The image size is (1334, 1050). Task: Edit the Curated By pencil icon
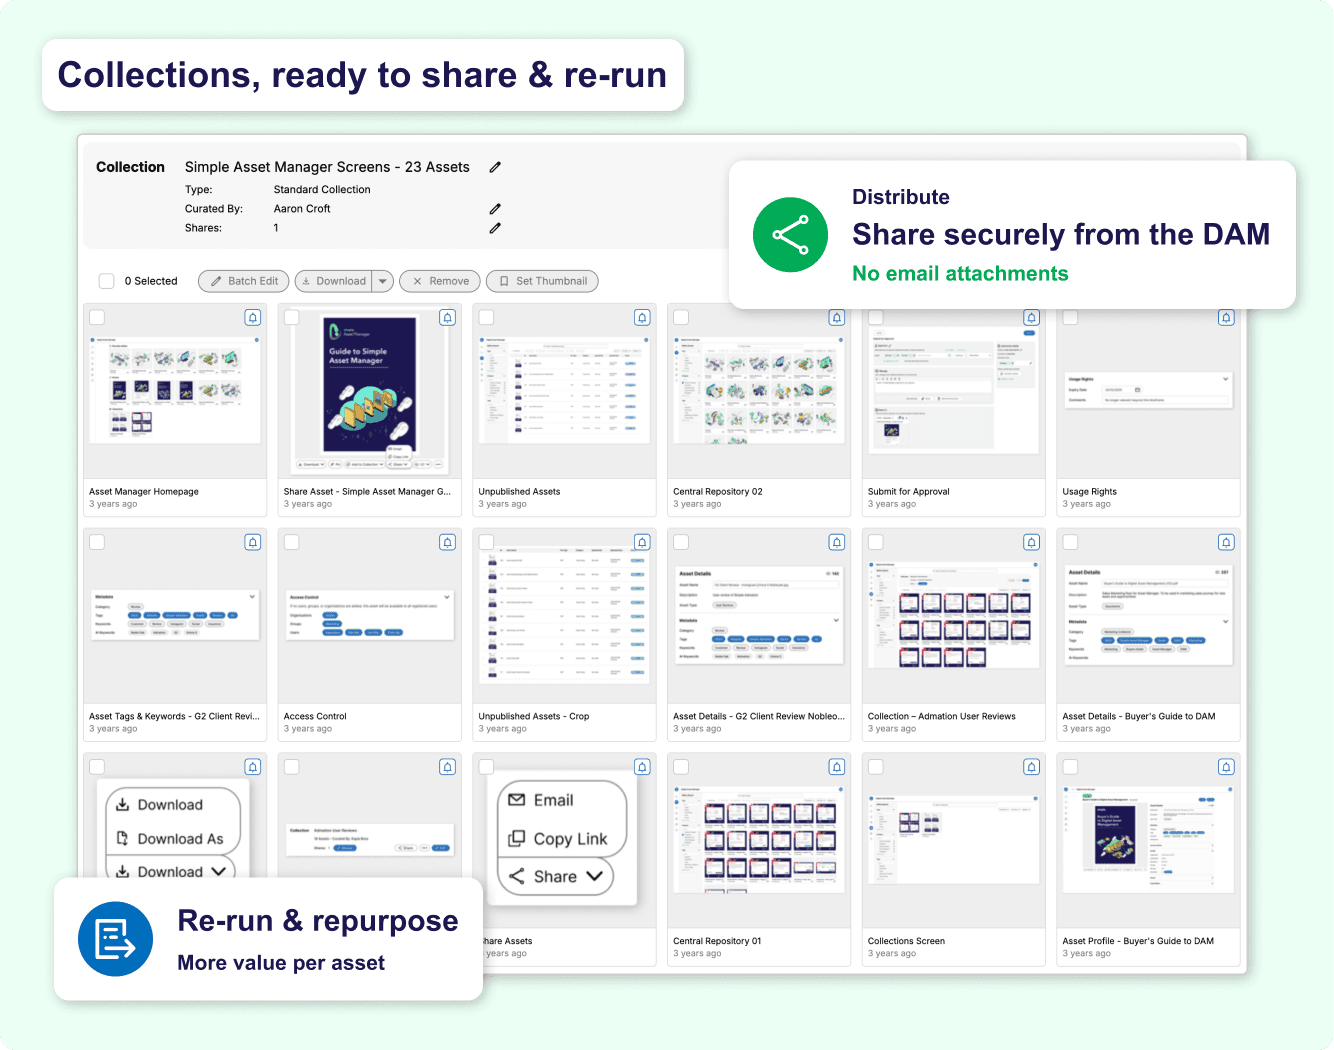click(495, 209)
